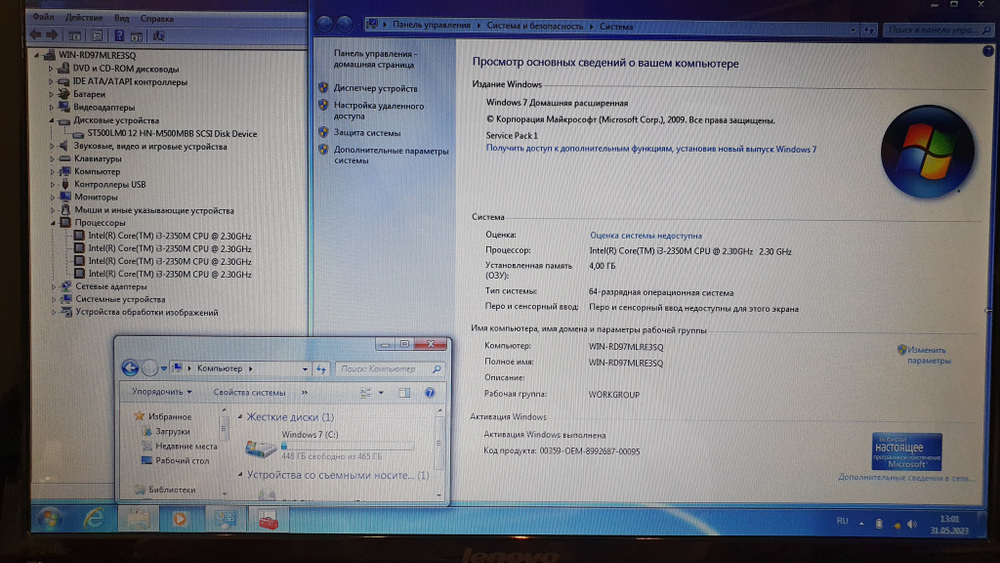Viewport: 1000px width, 563px height.
Task: Collapse the Жесткие диски group
Action: (x=240, y=416)
